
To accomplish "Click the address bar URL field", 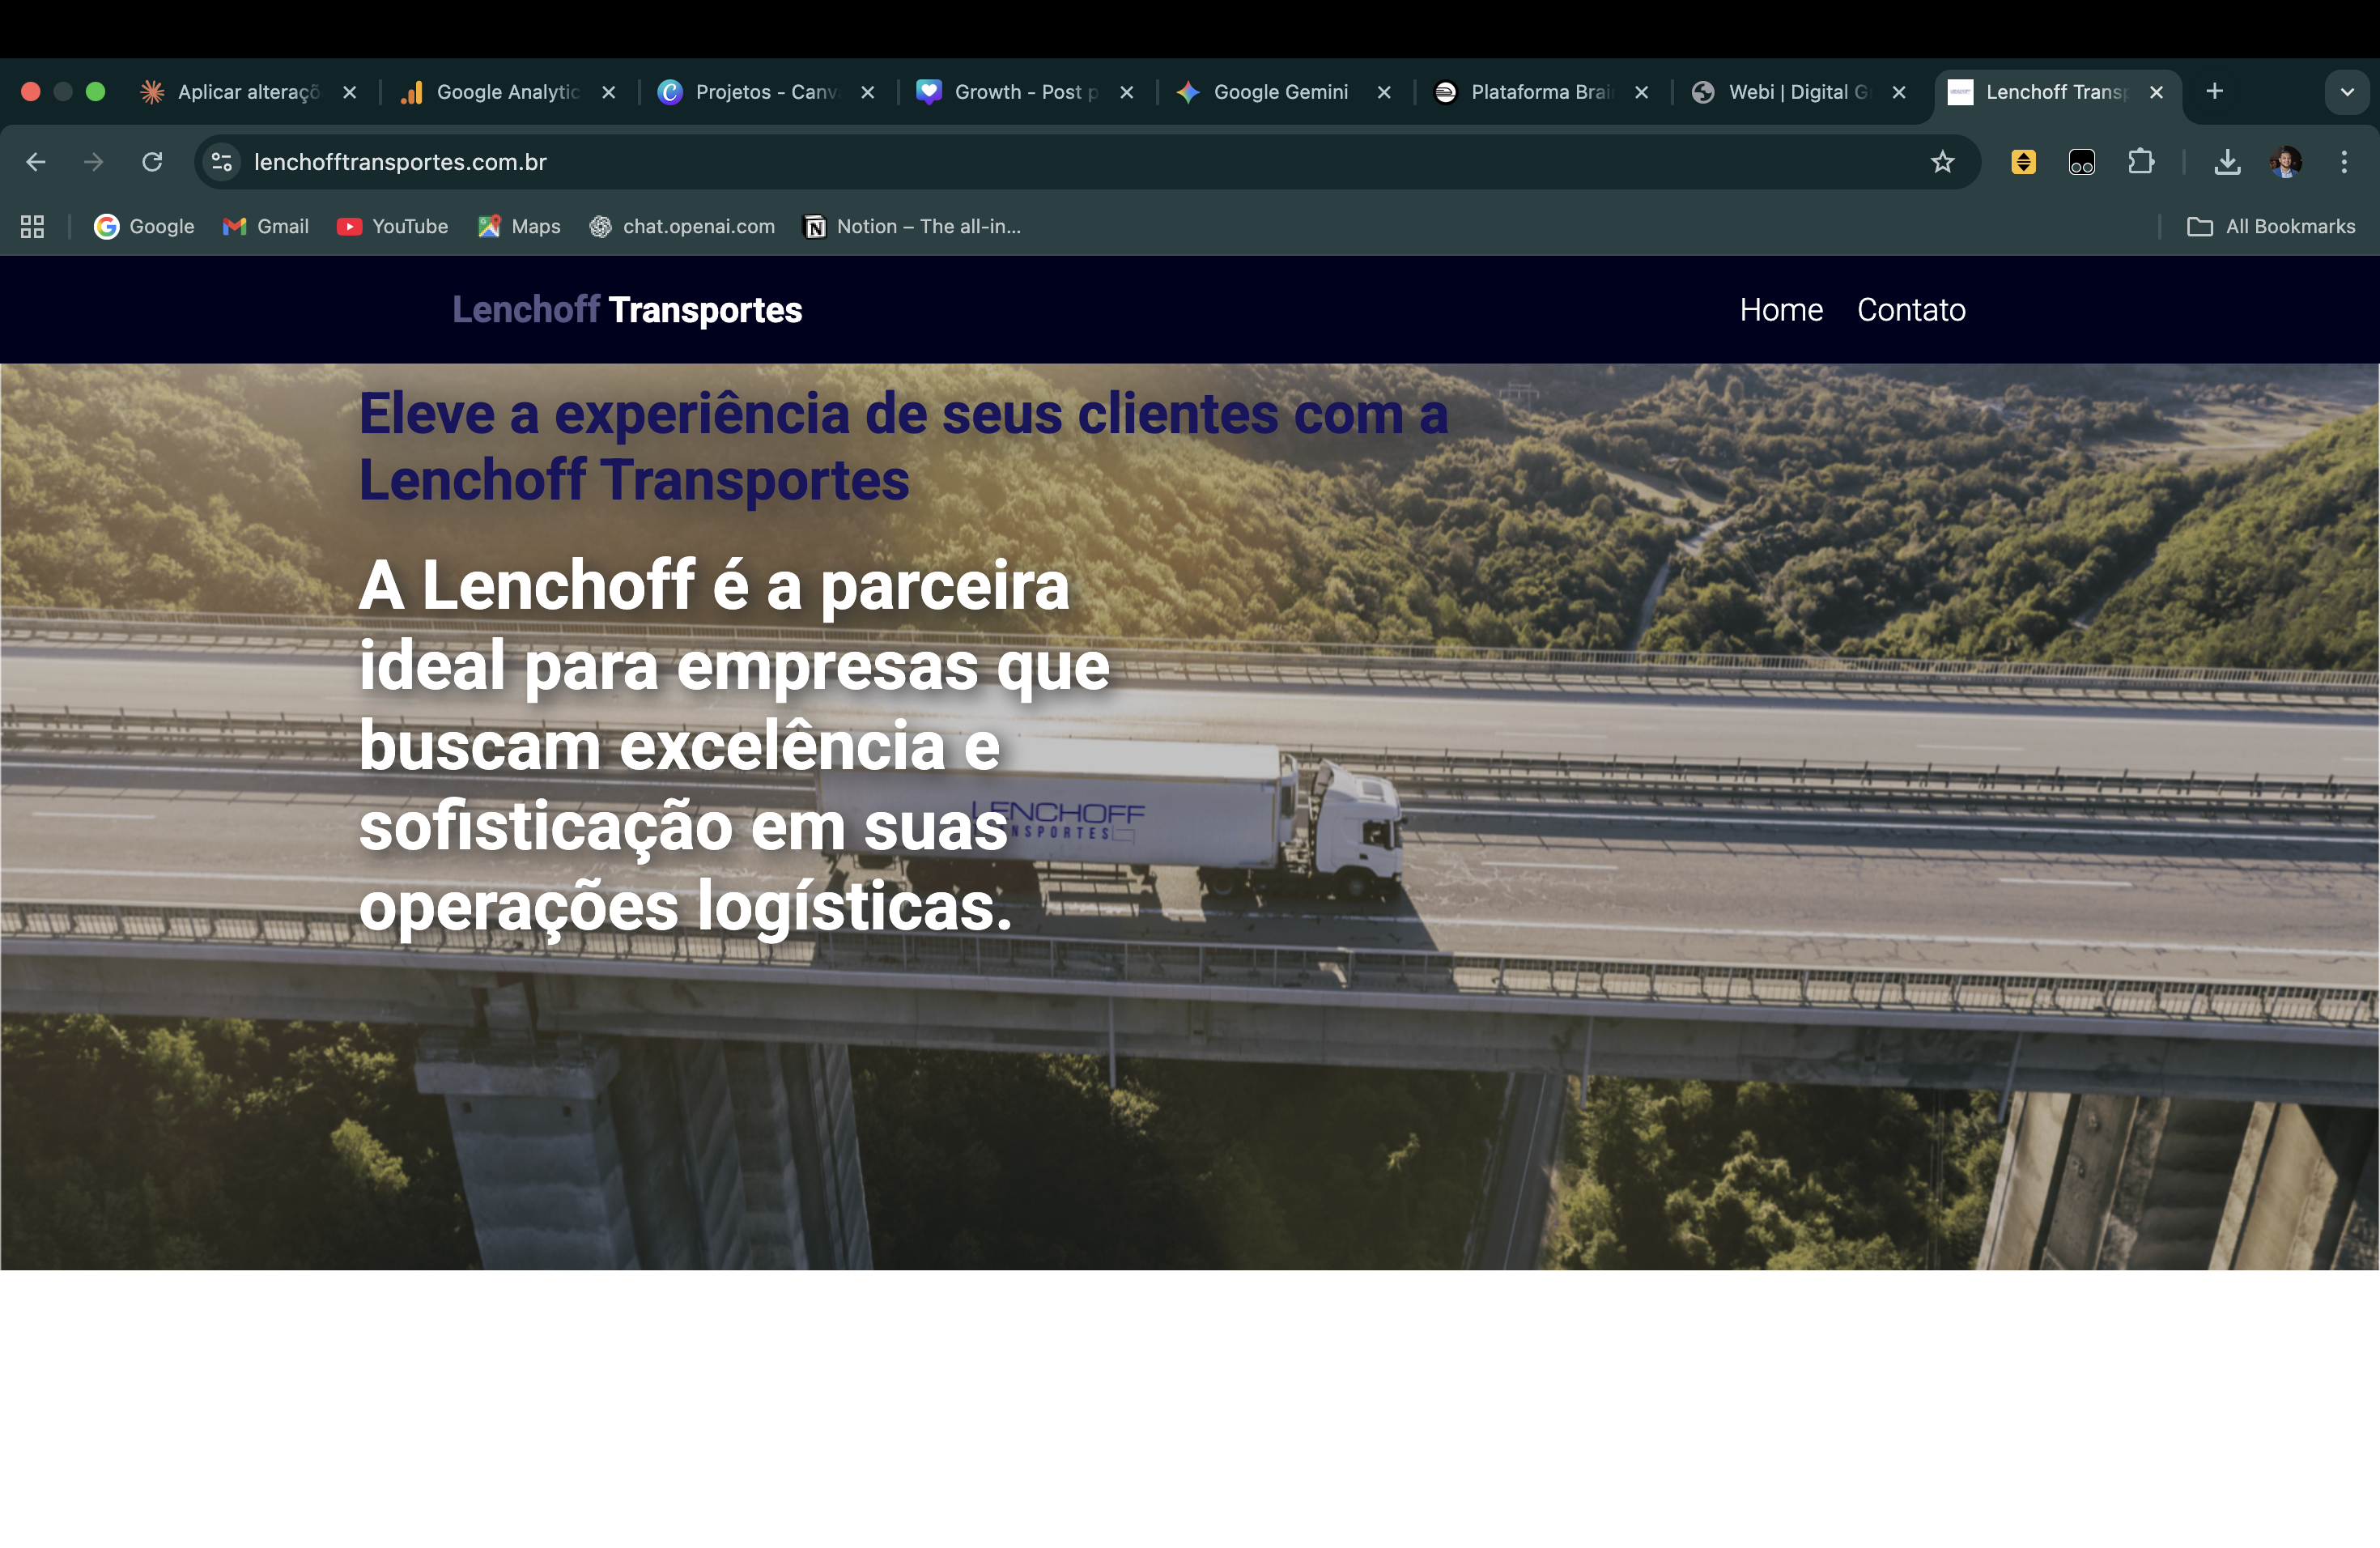I will 1080,162.
